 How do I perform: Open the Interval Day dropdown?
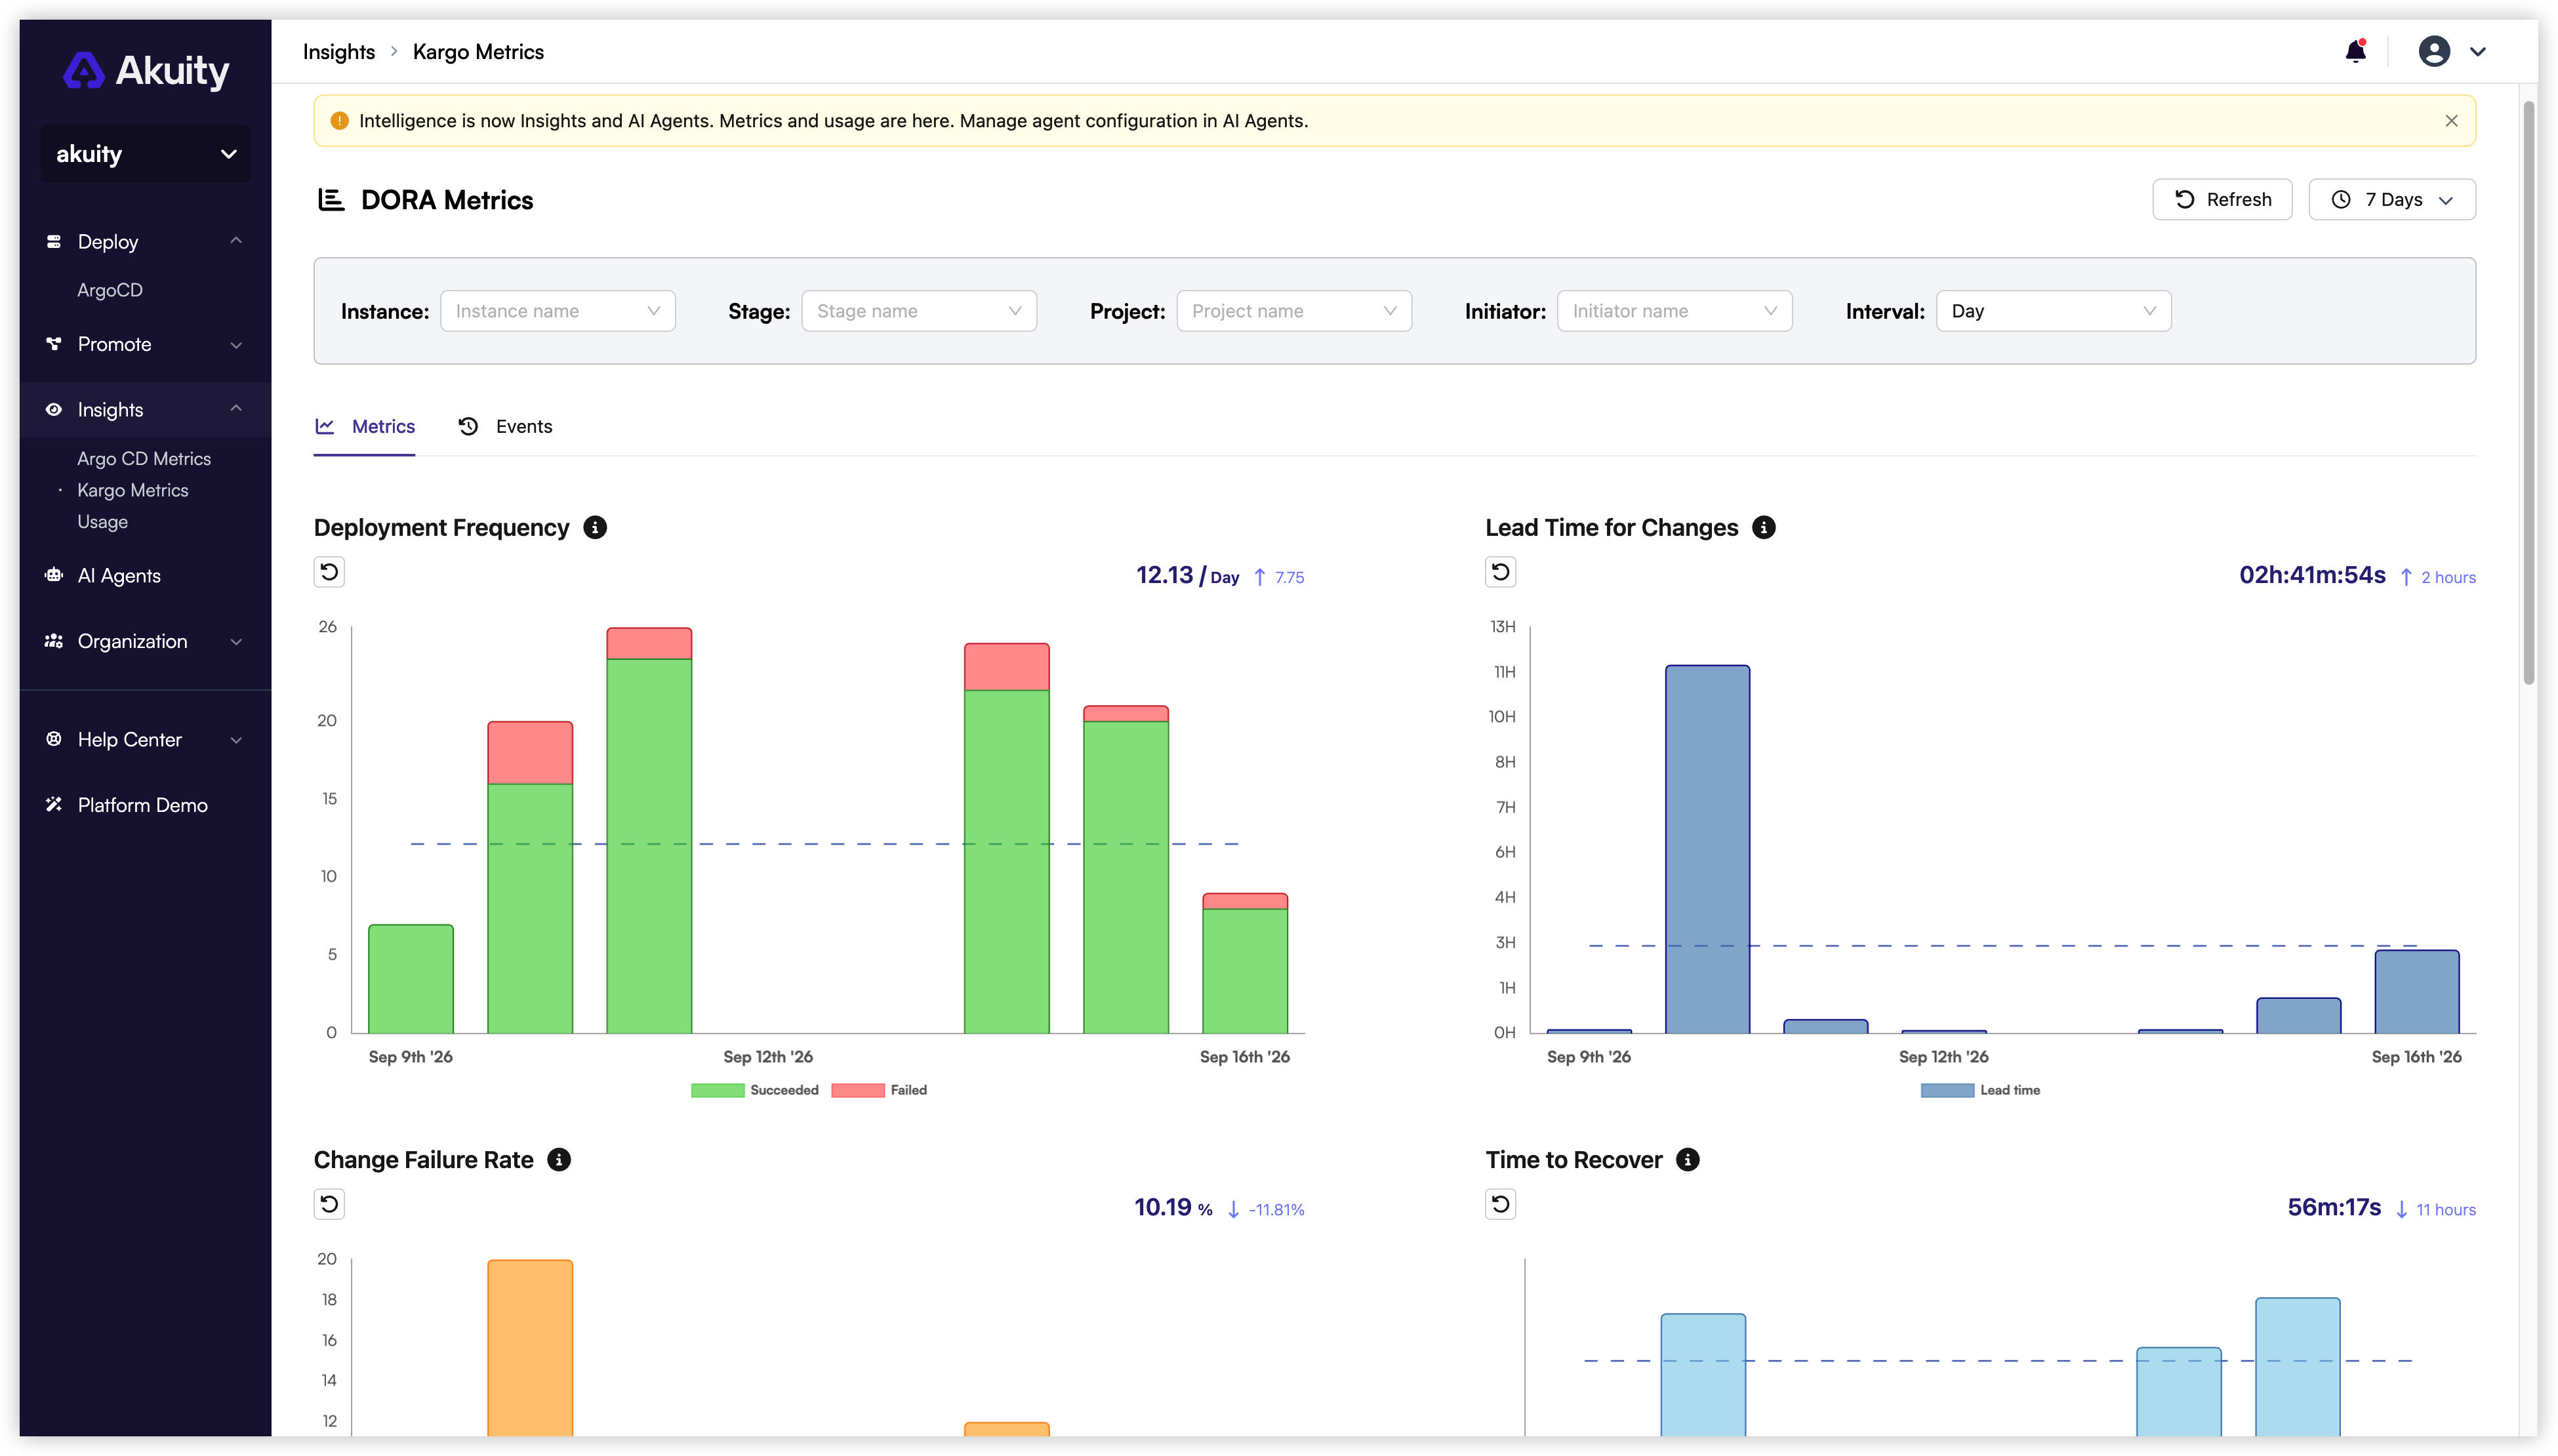point(2053,311)
